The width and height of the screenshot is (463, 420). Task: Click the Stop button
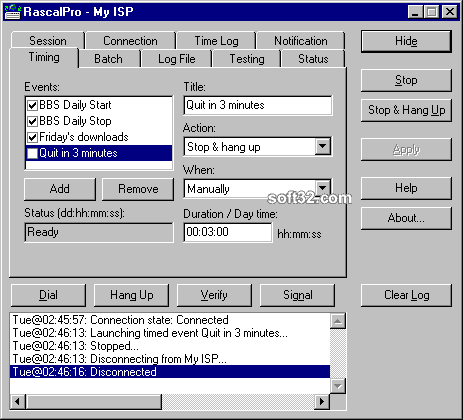(x=406, y=80)
